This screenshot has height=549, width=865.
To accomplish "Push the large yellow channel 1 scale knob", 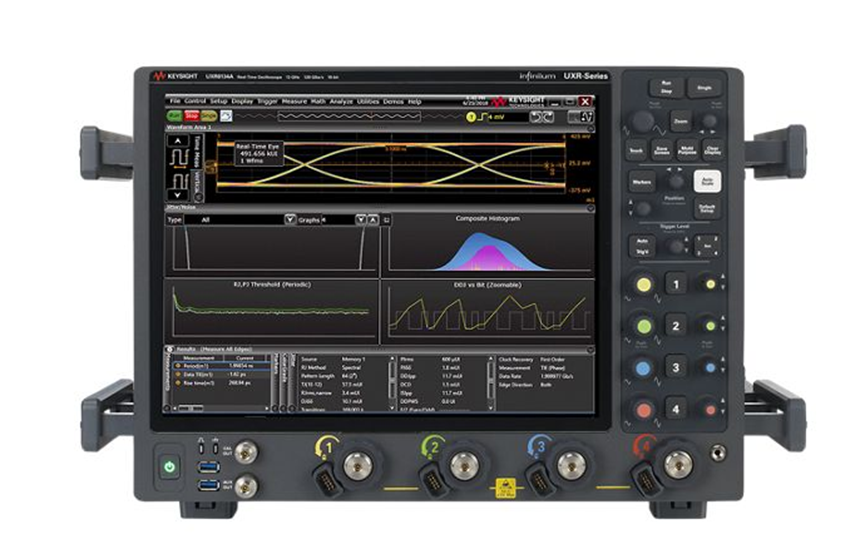I will coord(643,285).
